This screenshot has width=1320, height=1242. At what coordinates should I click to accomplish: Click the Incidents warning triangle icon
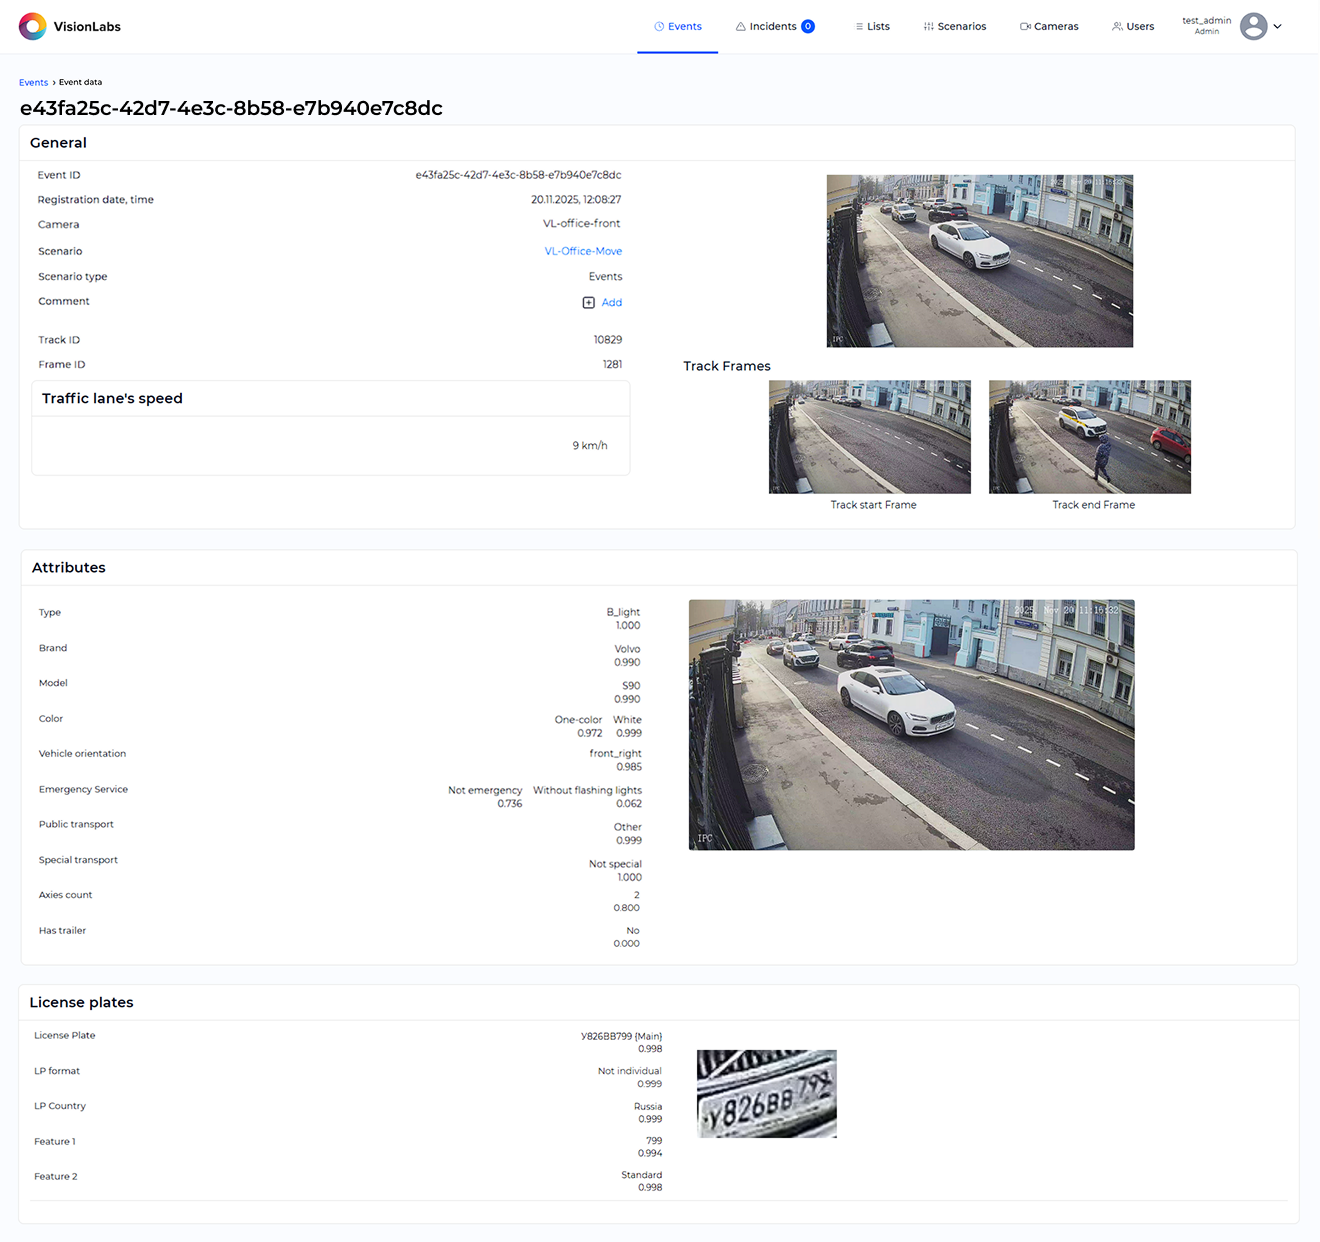740,26
